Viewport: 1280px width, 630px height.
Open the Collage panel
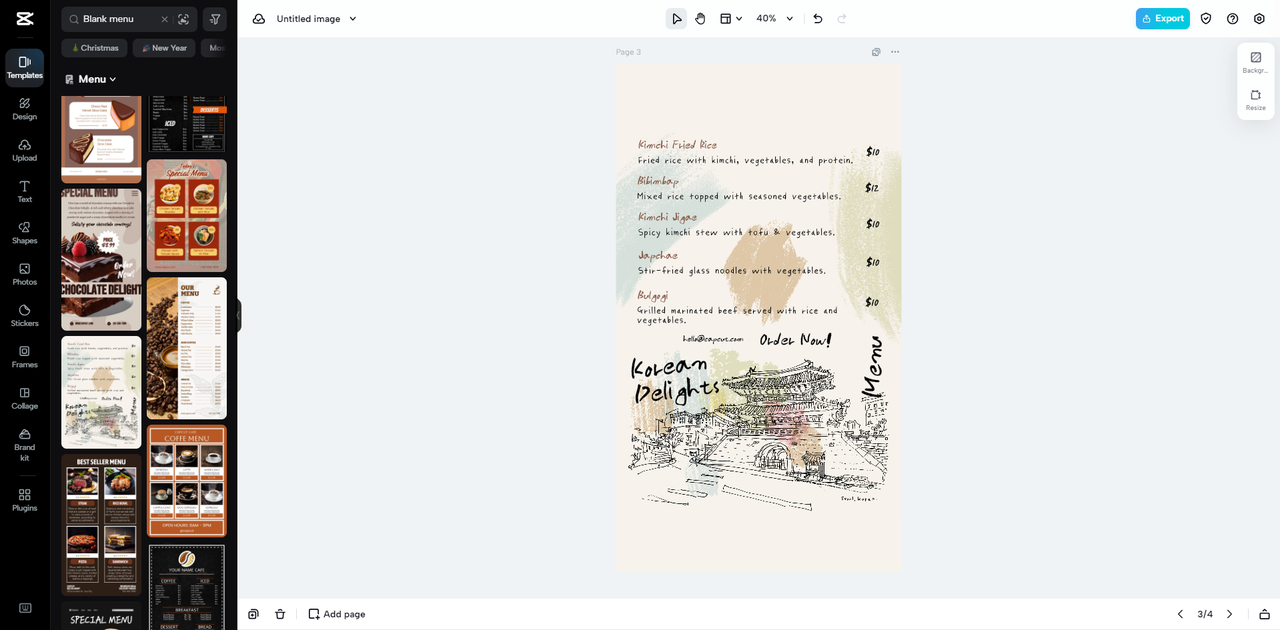[x=25, y=398]
